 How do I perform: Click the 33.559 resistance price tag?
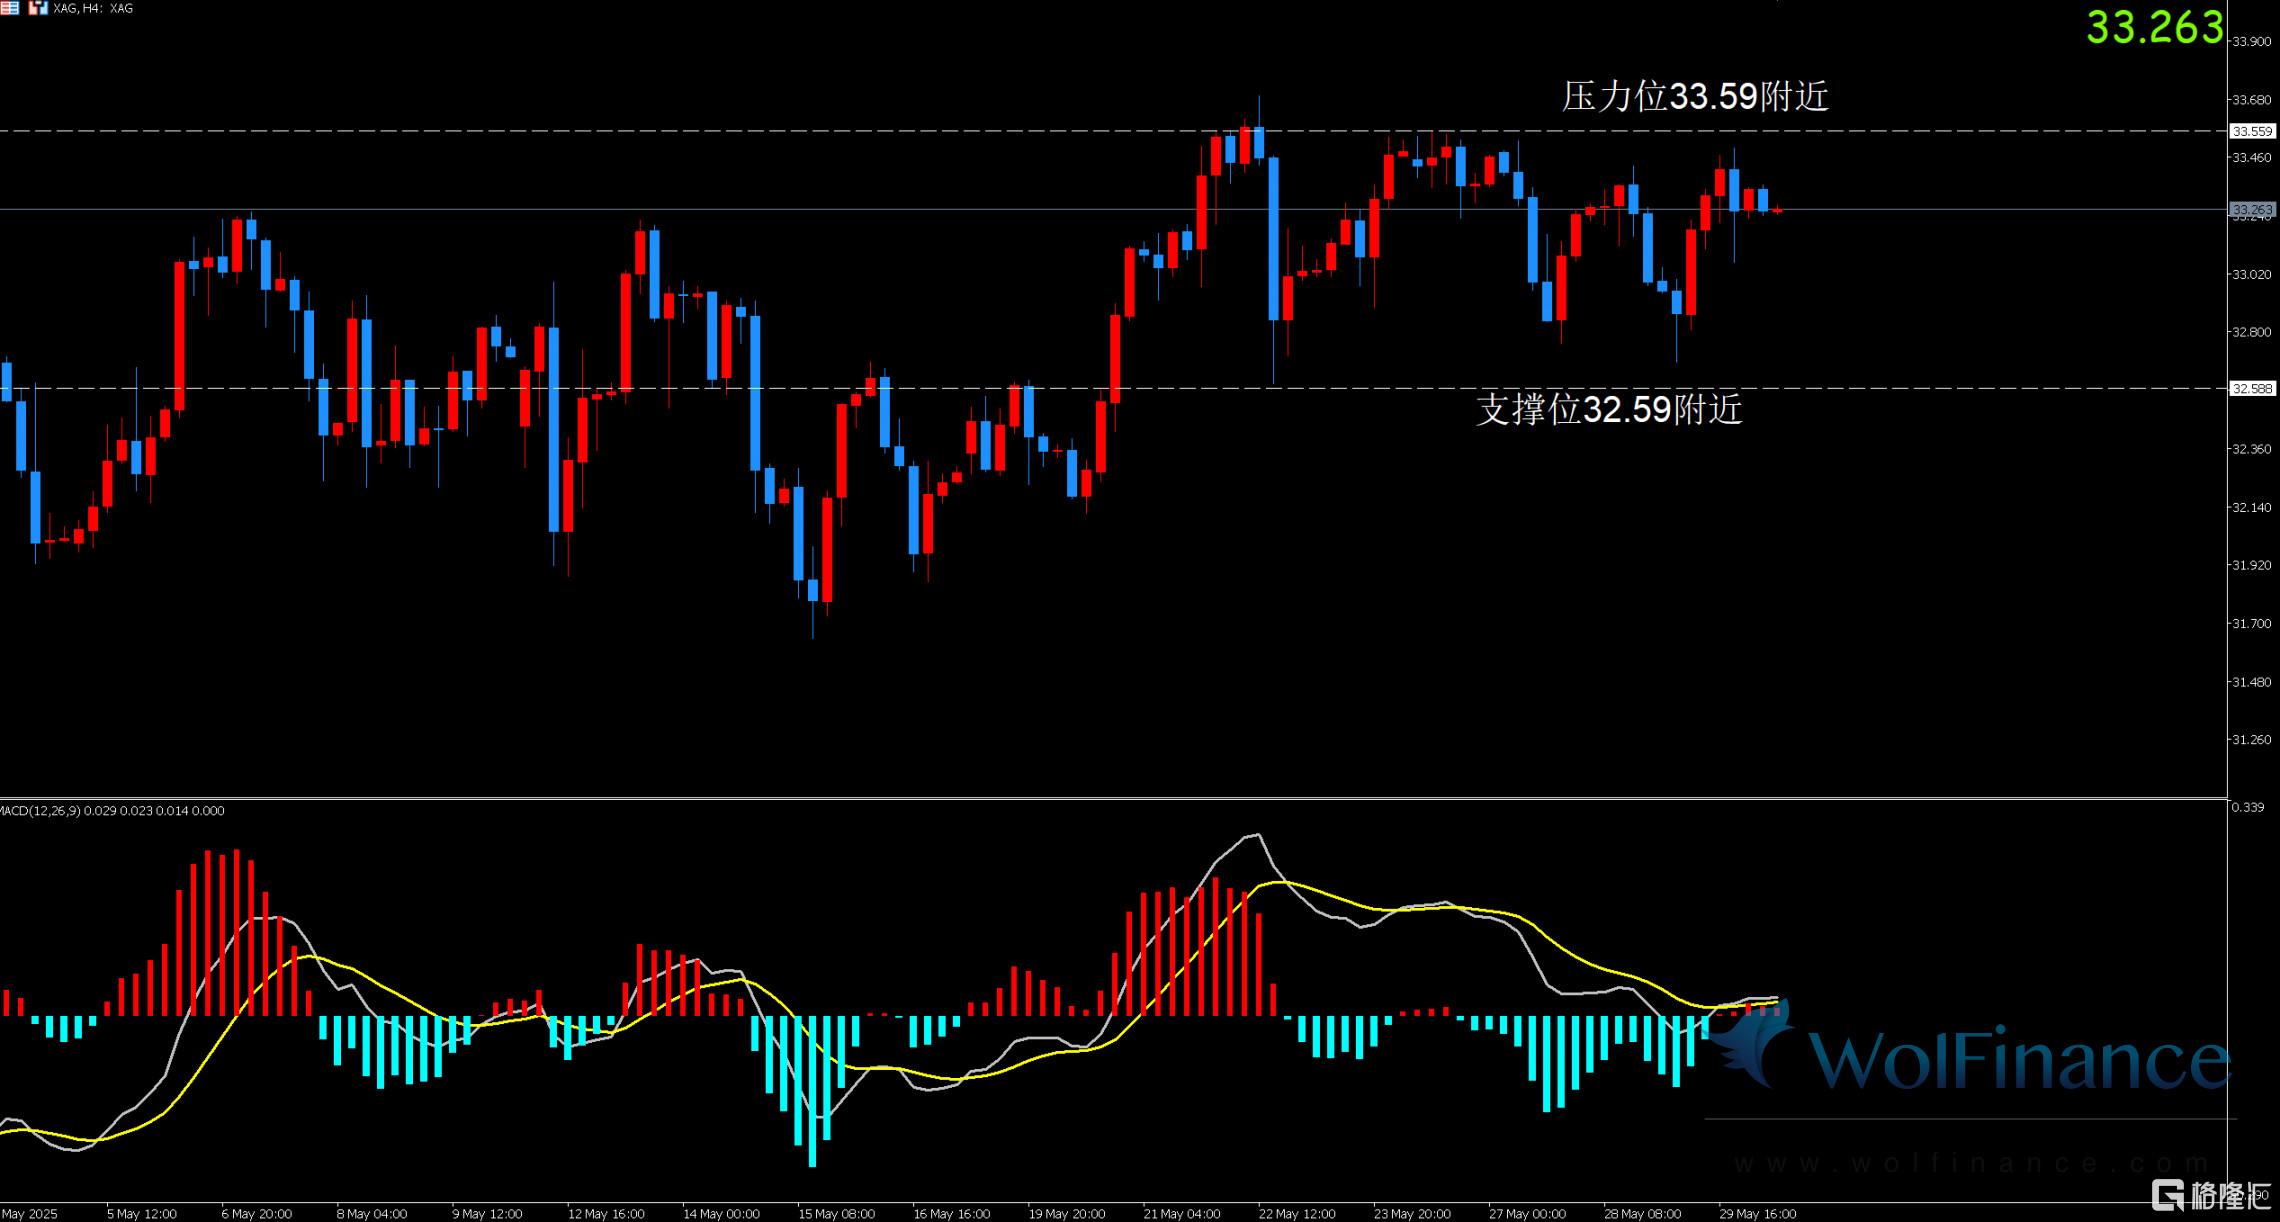[2252, 132]
